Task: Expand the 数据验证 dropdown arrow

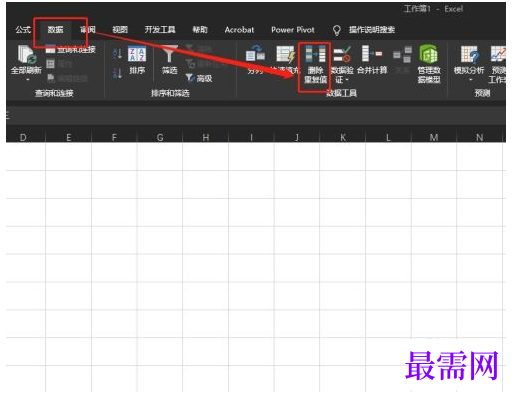Action: pyautogui.click(x=347, y=80)
